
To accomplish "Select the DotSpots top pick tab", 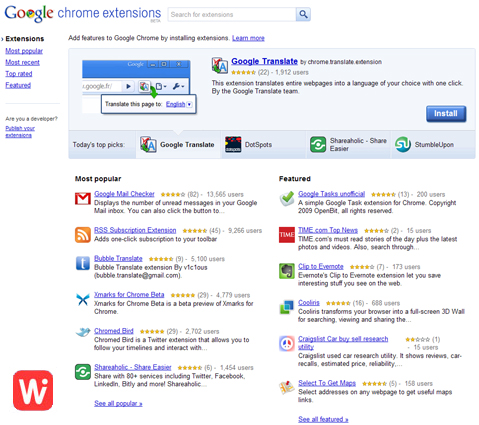I will tap(263, 145).
